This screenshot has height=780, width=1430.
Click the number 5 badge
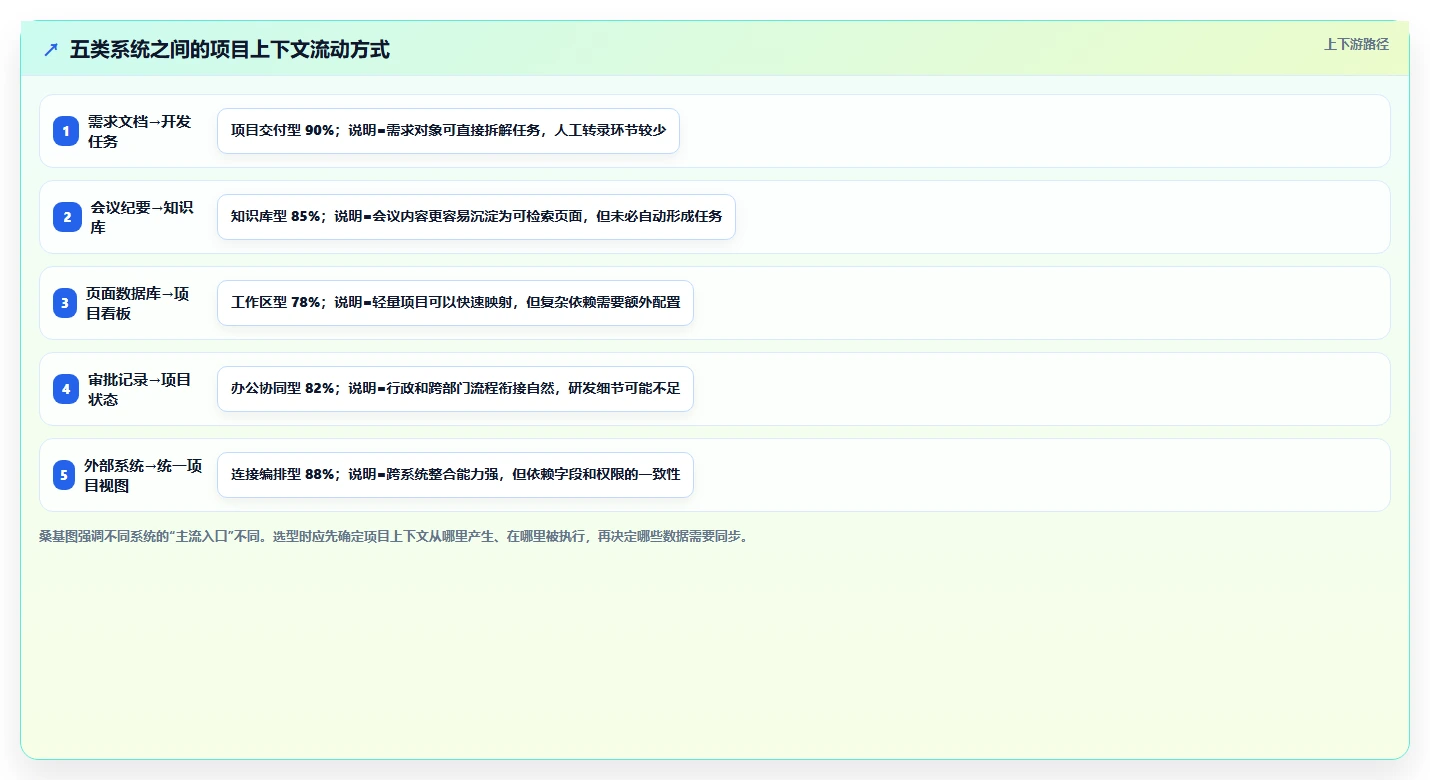tap(64, 475)
